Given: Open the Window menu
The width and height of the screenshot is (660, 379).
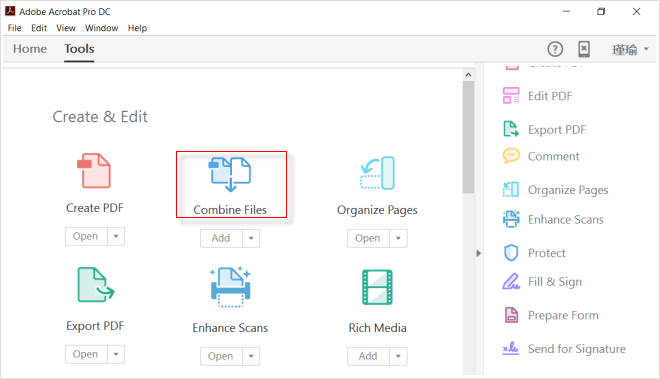Looking at the screenshot, I should [x=101, y=28].
